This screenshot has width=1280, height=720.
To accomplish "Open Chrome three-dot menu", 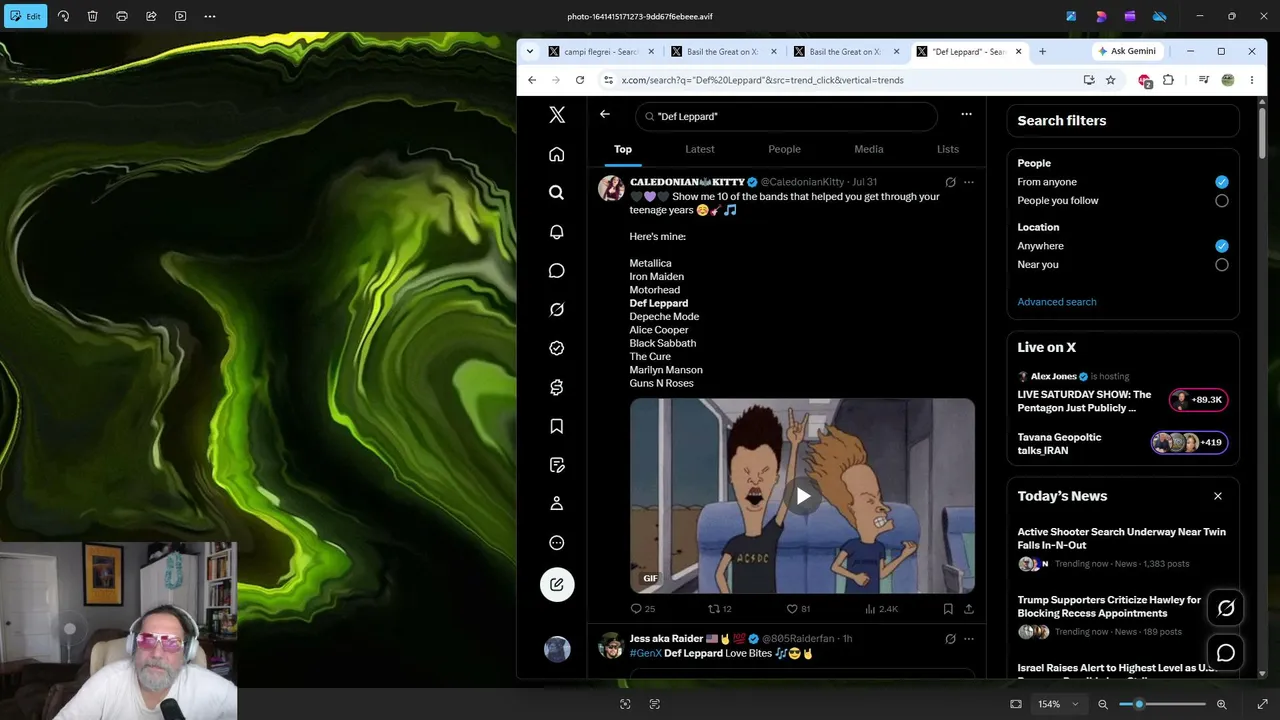I will click(1251, 80).
